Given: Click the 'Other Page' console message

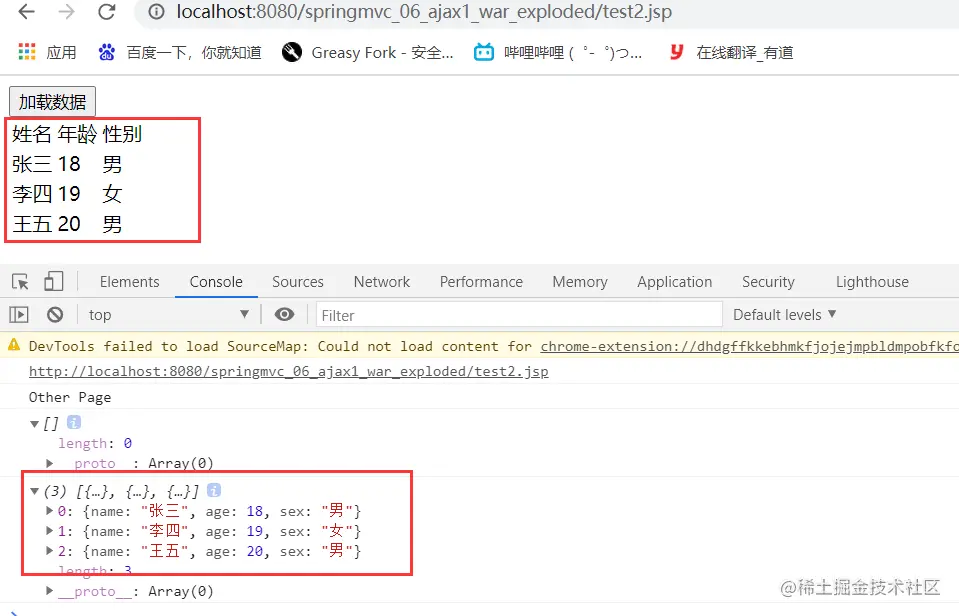Looking at the screenshot, I should click(70, 397).
